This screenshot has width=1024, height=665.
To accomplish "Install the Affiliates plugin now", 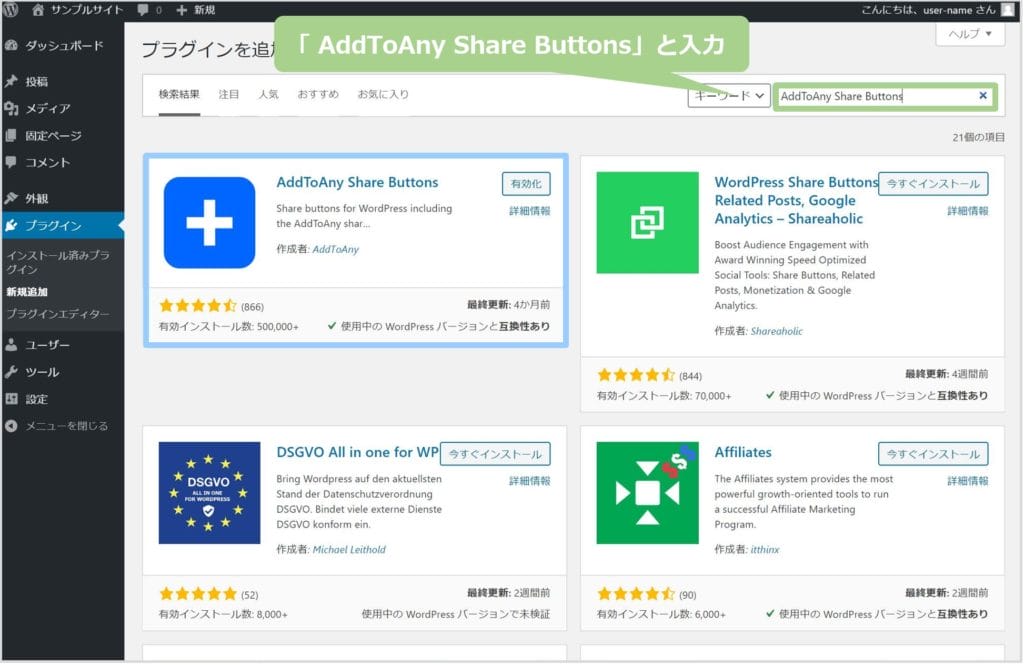I will coord(932,454).
